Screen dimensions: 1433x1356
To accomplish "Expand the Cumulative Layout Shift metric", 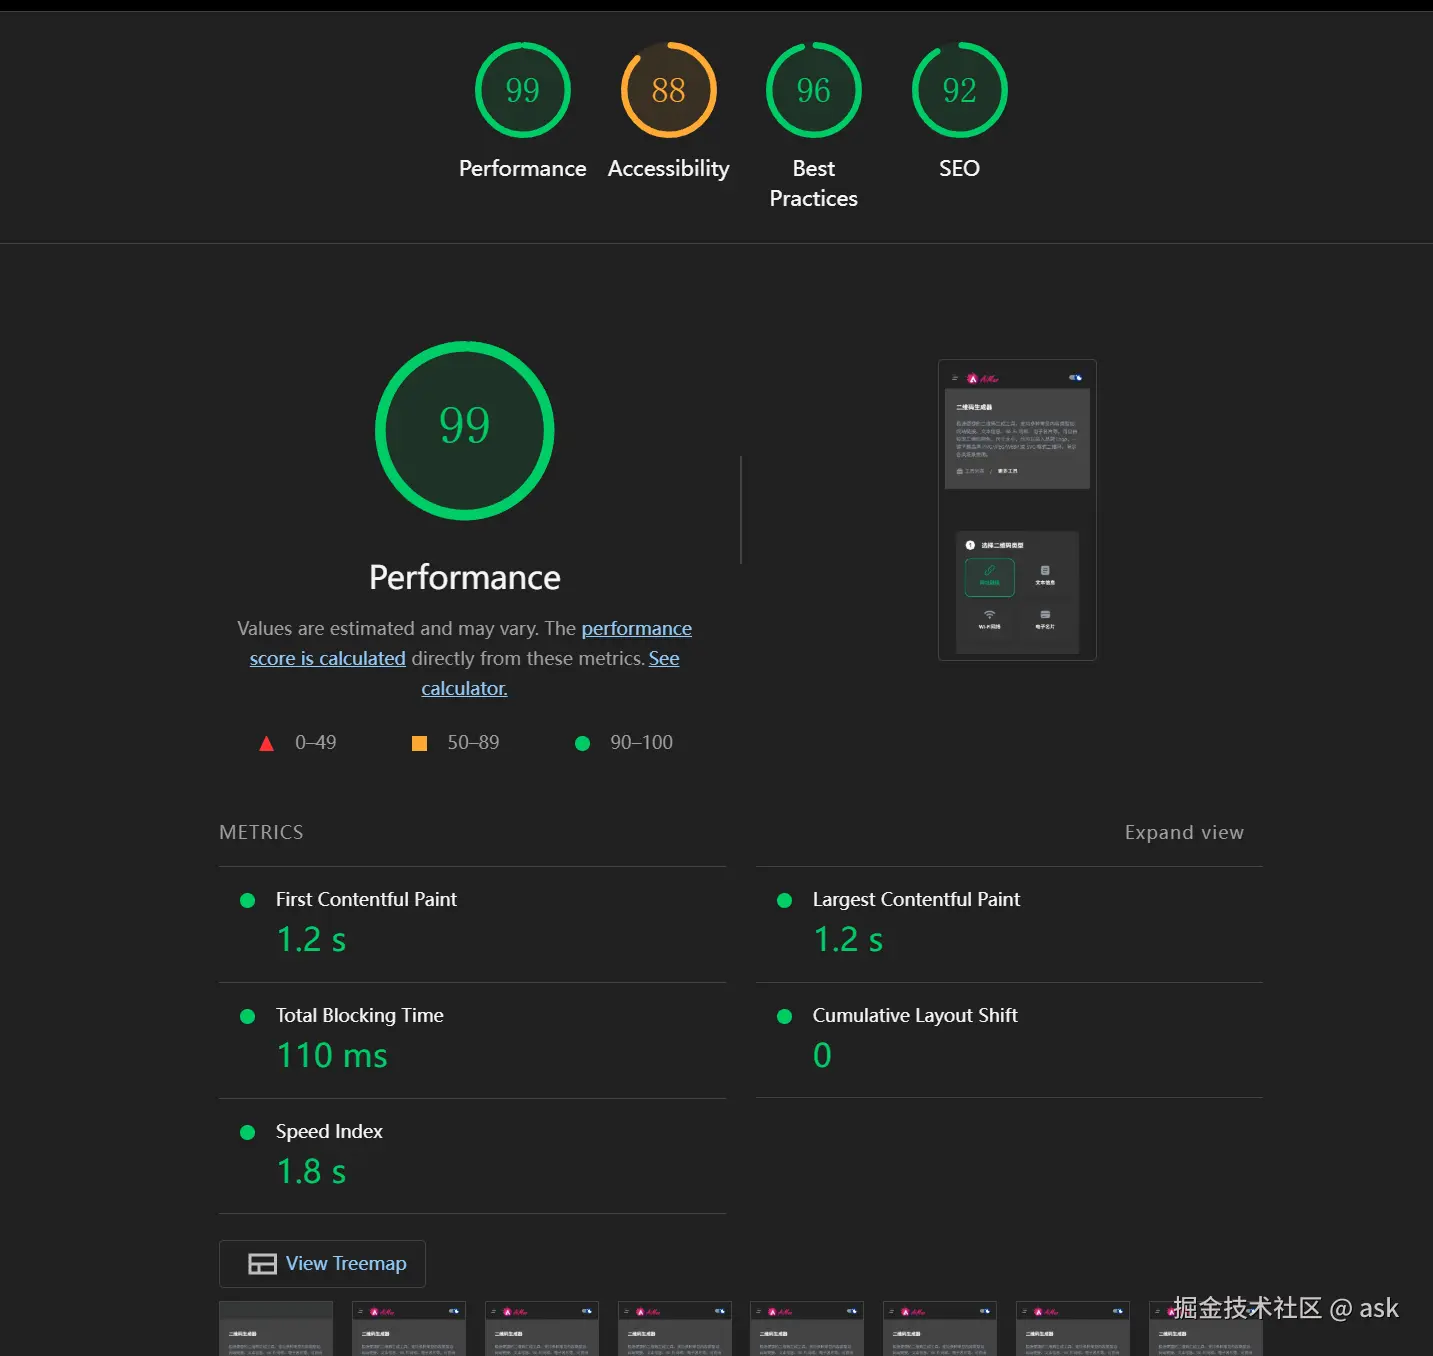I will [x=1009, y=1040].
